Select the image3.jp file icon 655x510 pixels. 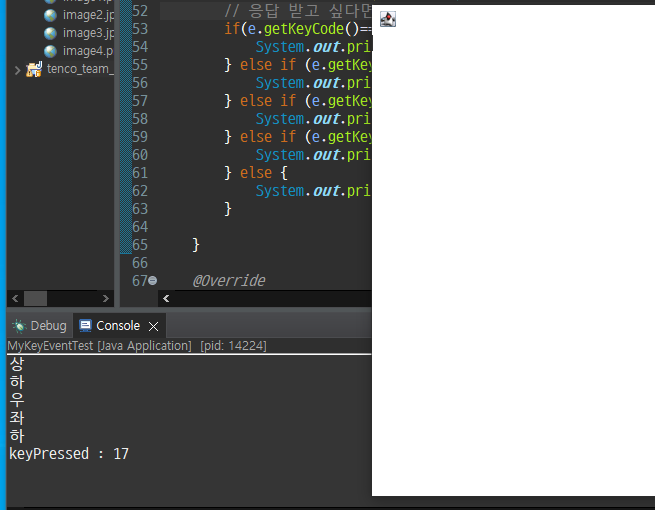51,33
